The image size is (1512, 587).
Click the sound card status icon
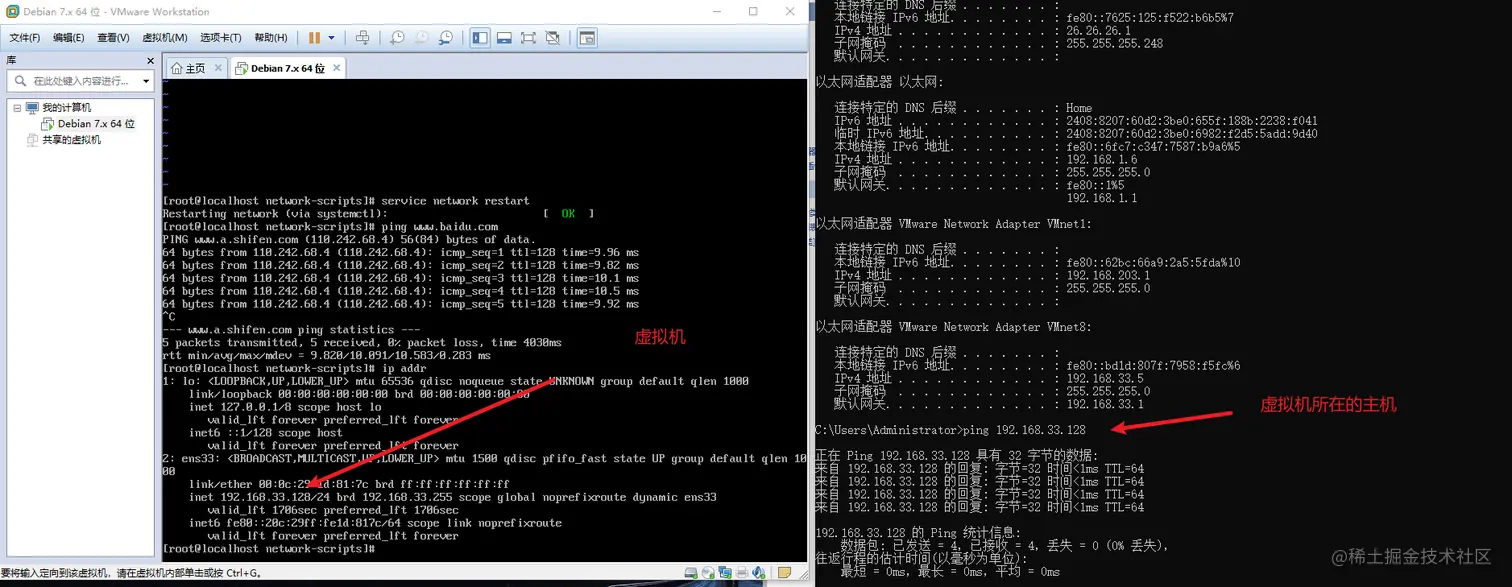[758, 573]
